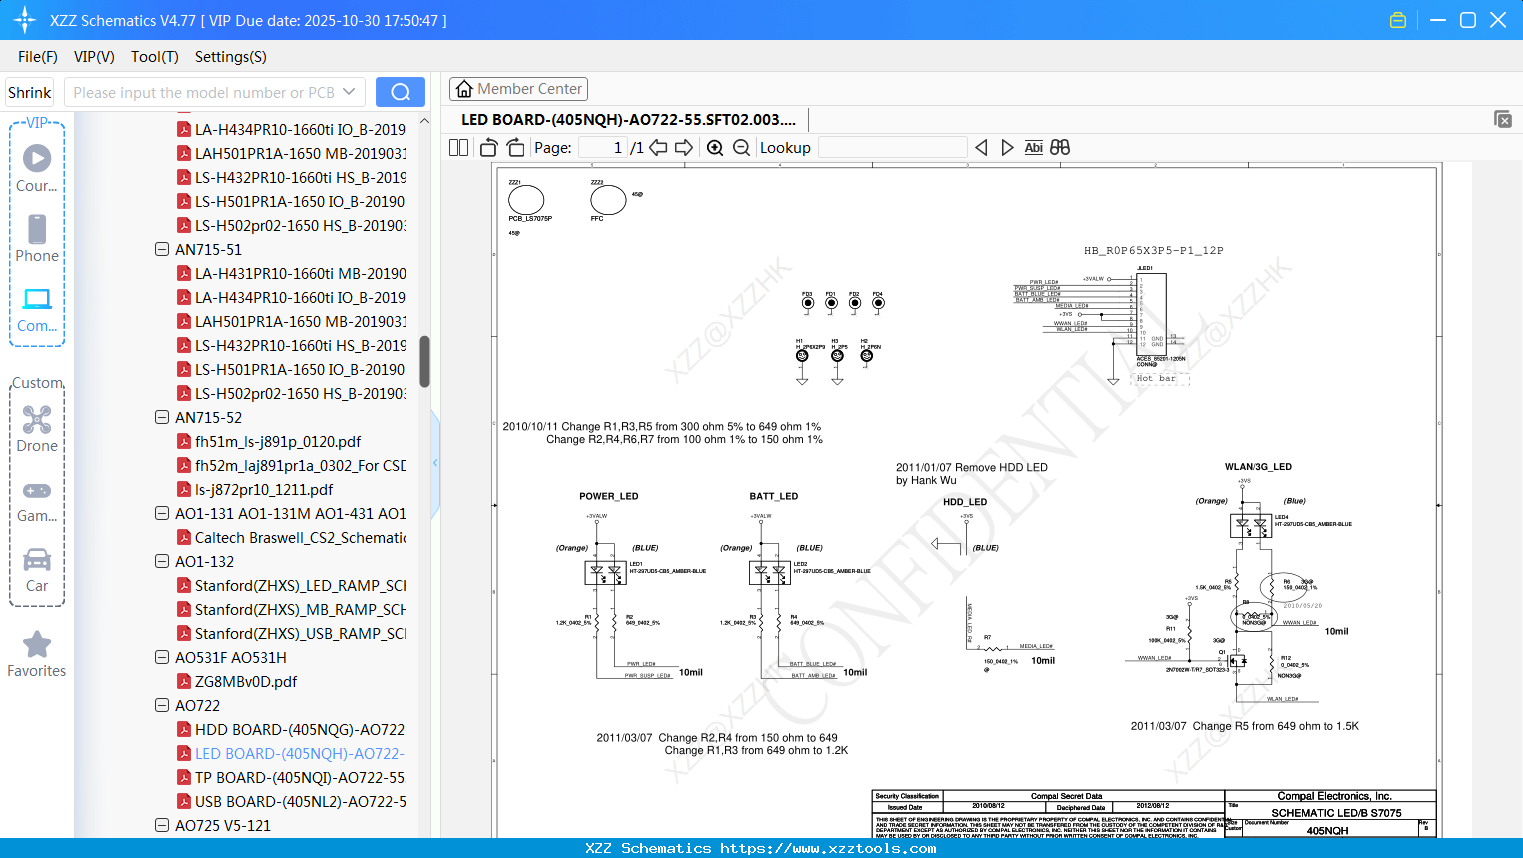Click the zoom in magnifier icon
Image resolution: width=1523 pixels, height=858 pixels.
click(715, 148)
